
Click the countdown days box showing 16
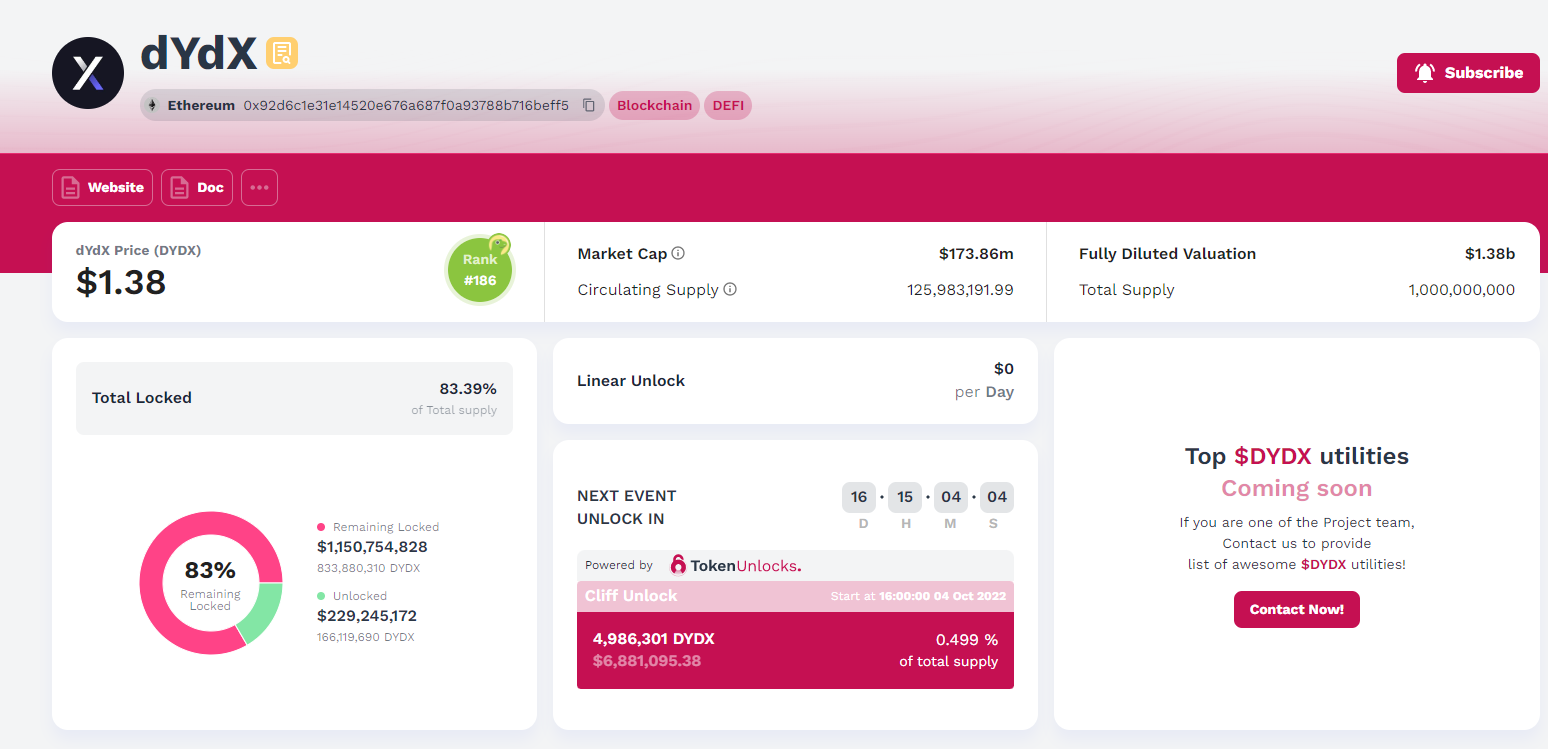(859, 497)
